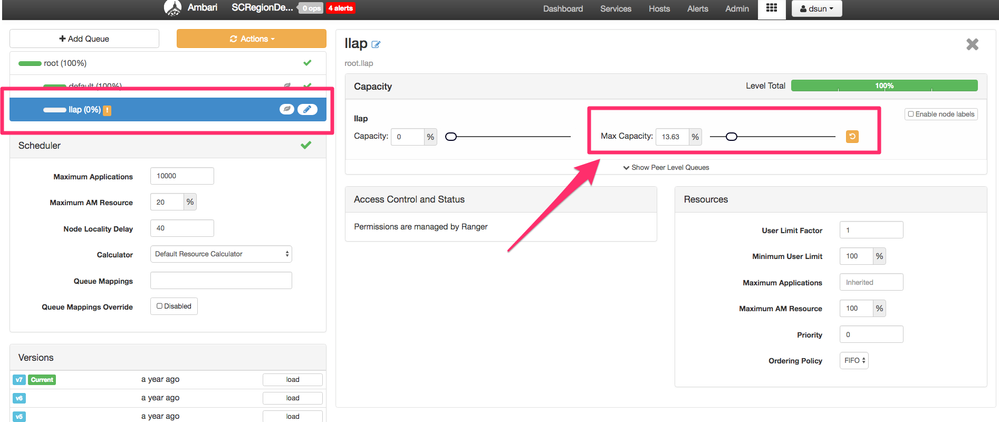Click the 0 ops badge
The width and height of the screenshot is (999, 422).
311,9
